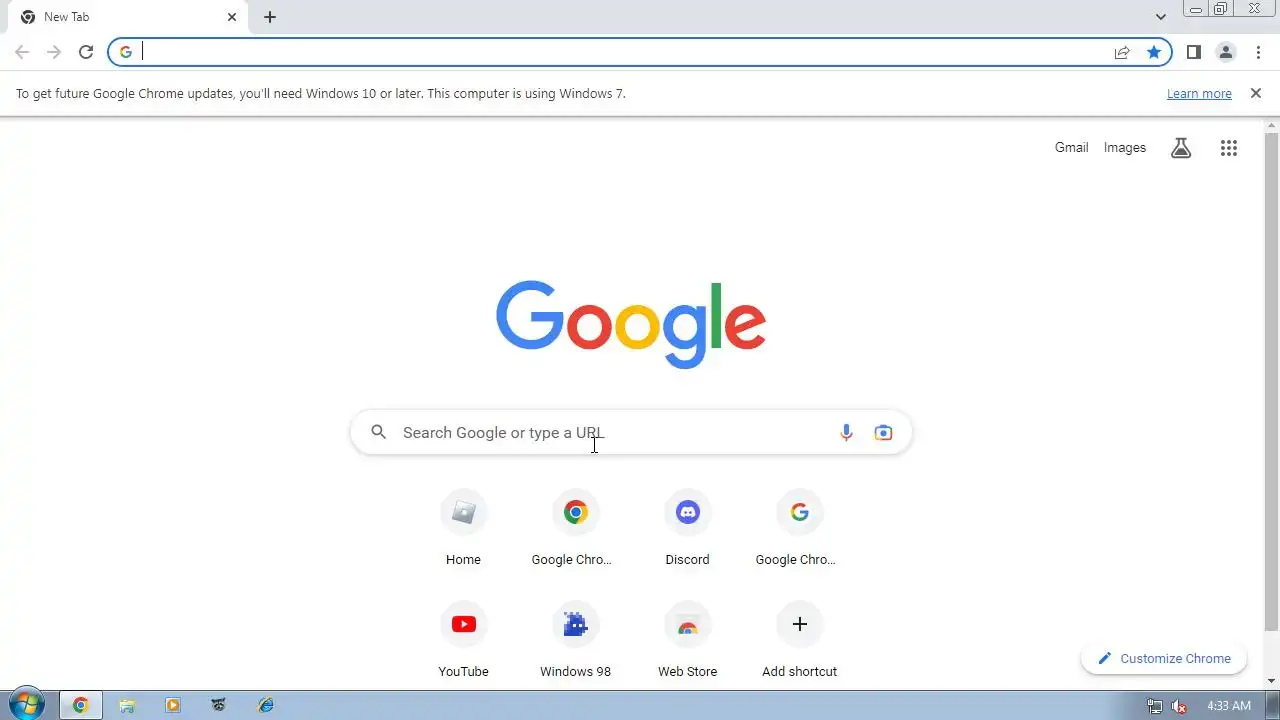The width and height of the screenshot is (1280, 720).
Task: Click the scrollbar up arrow
Action: pos(1272,125)
